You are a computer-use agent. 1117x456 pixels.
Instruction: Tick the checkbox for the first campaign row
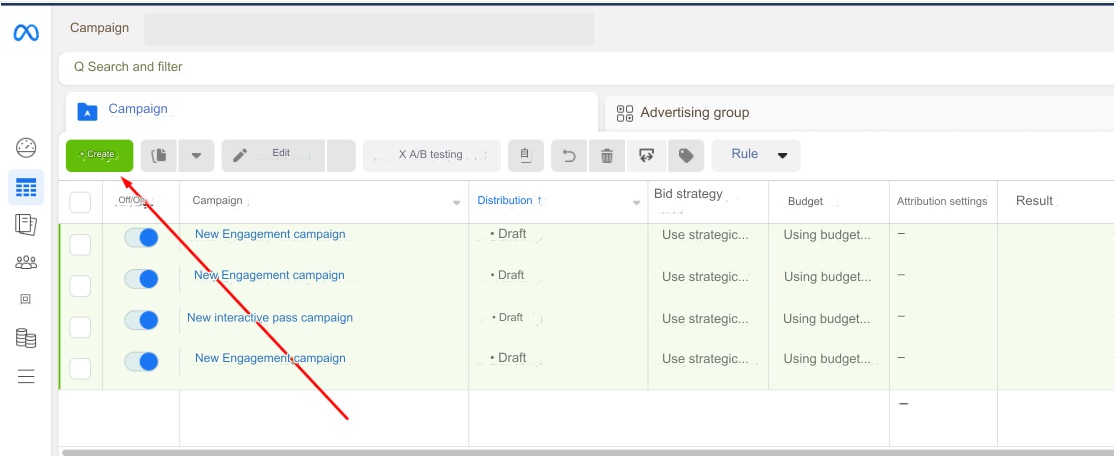pos(80,244)
